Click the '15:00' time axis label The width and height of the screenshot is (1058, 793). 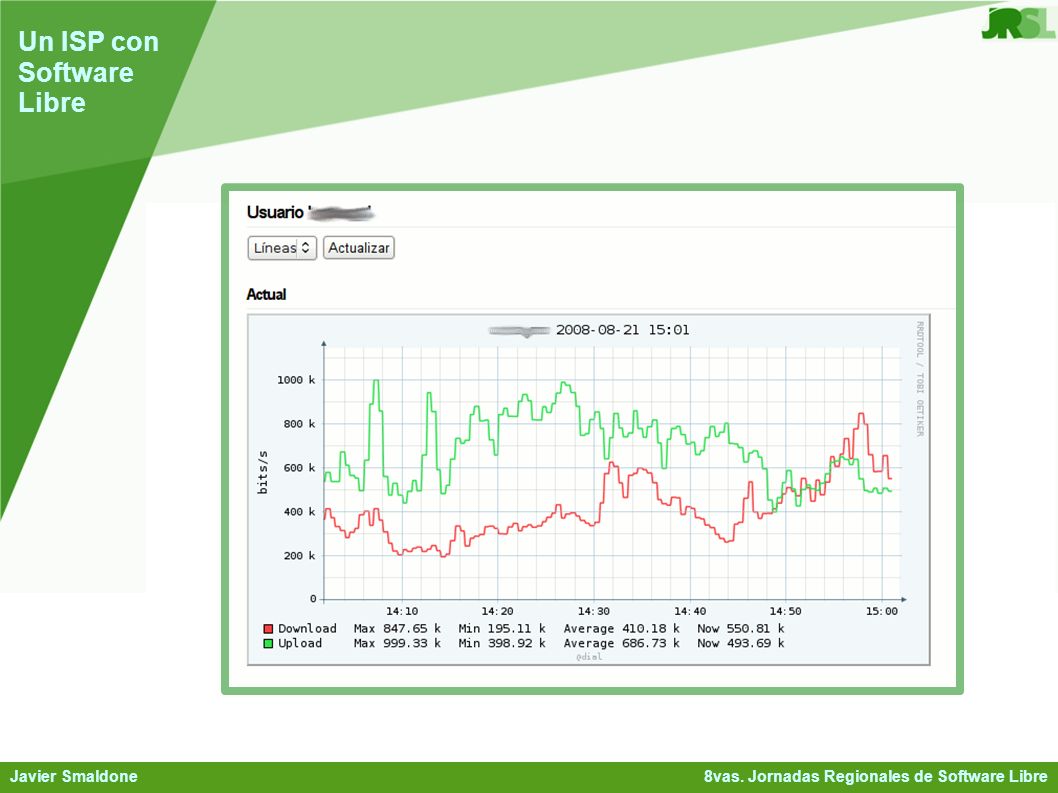(882, 611)
